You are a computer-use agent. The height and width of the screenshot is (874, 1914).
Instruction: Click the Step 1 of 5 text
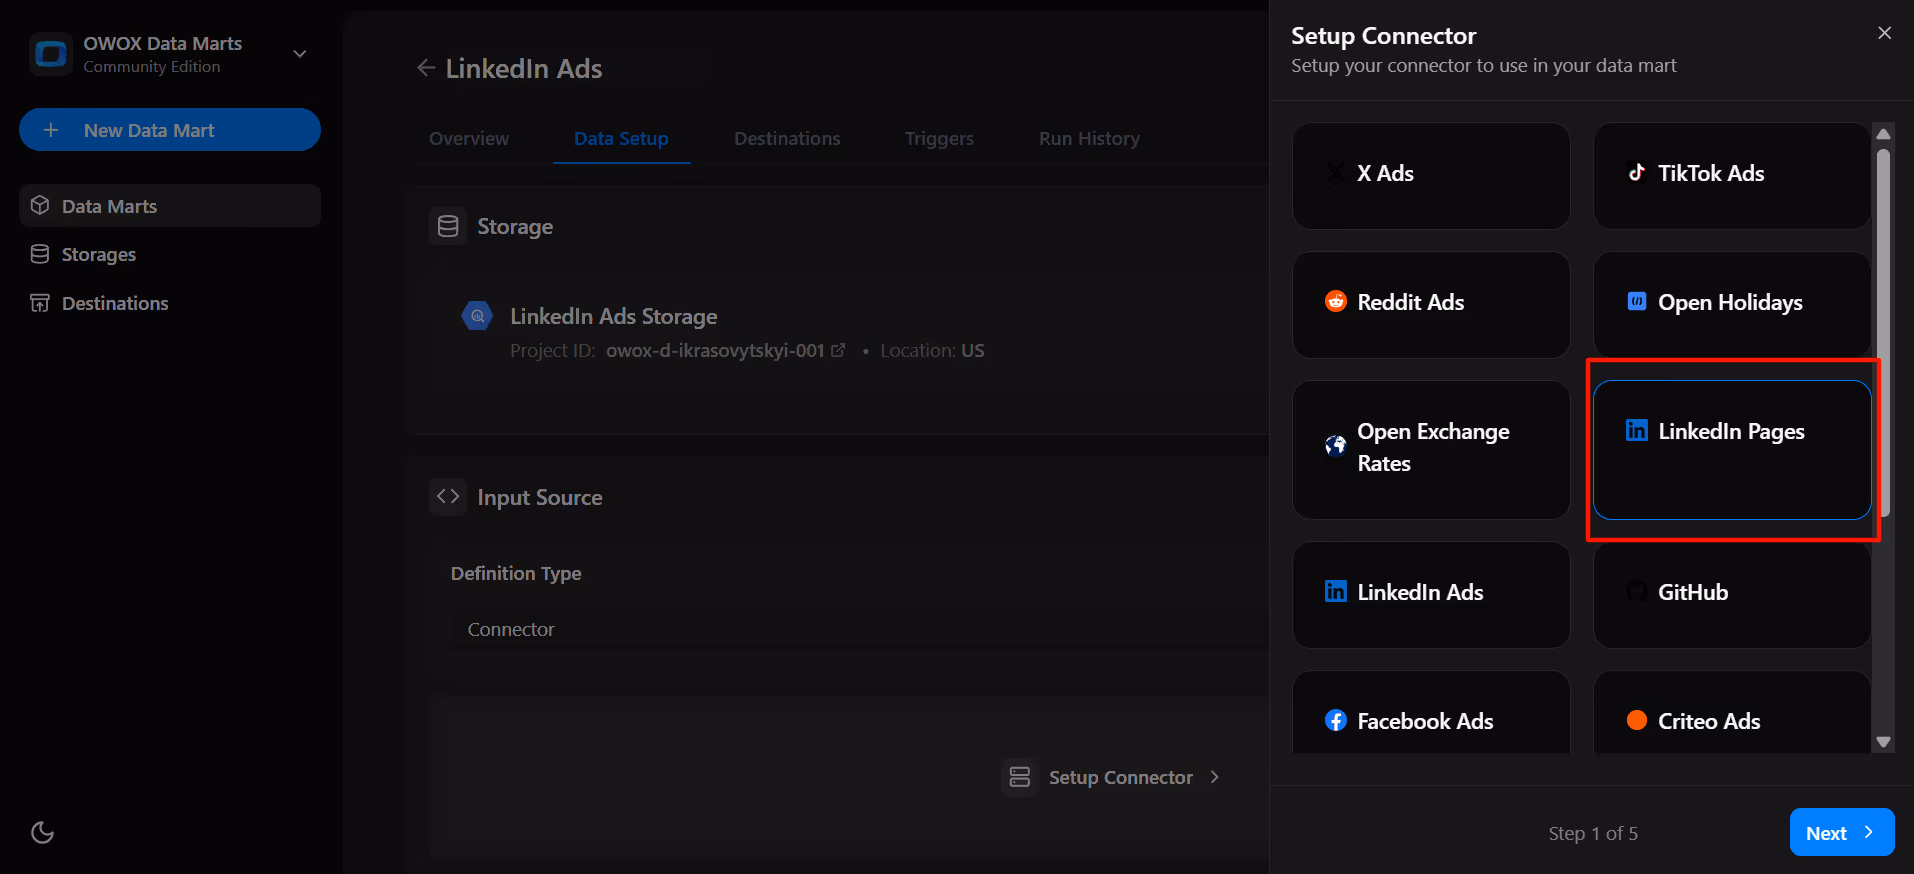coord(1593,833)
